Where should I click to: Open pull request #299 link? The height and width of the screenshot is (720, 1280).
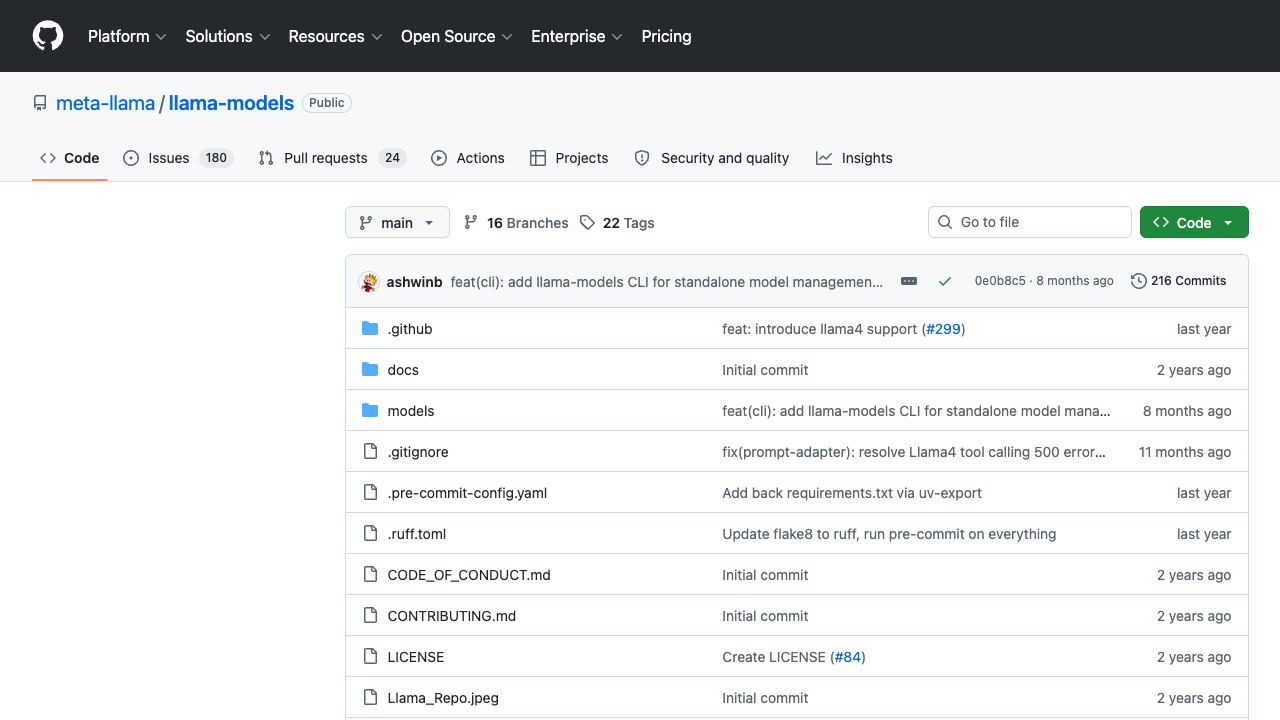tap(943, 329)
